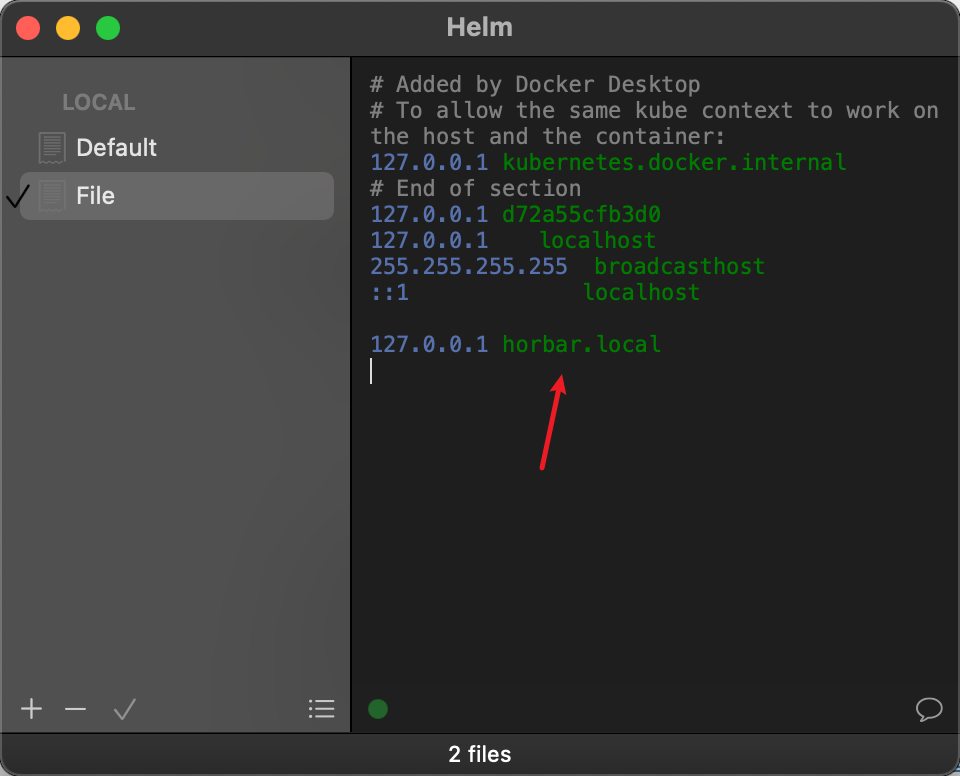Toggle the active checkmark beside File
The height and width of the screenshot is (776, 960).
pyautogui.click(x=17, y=196)
